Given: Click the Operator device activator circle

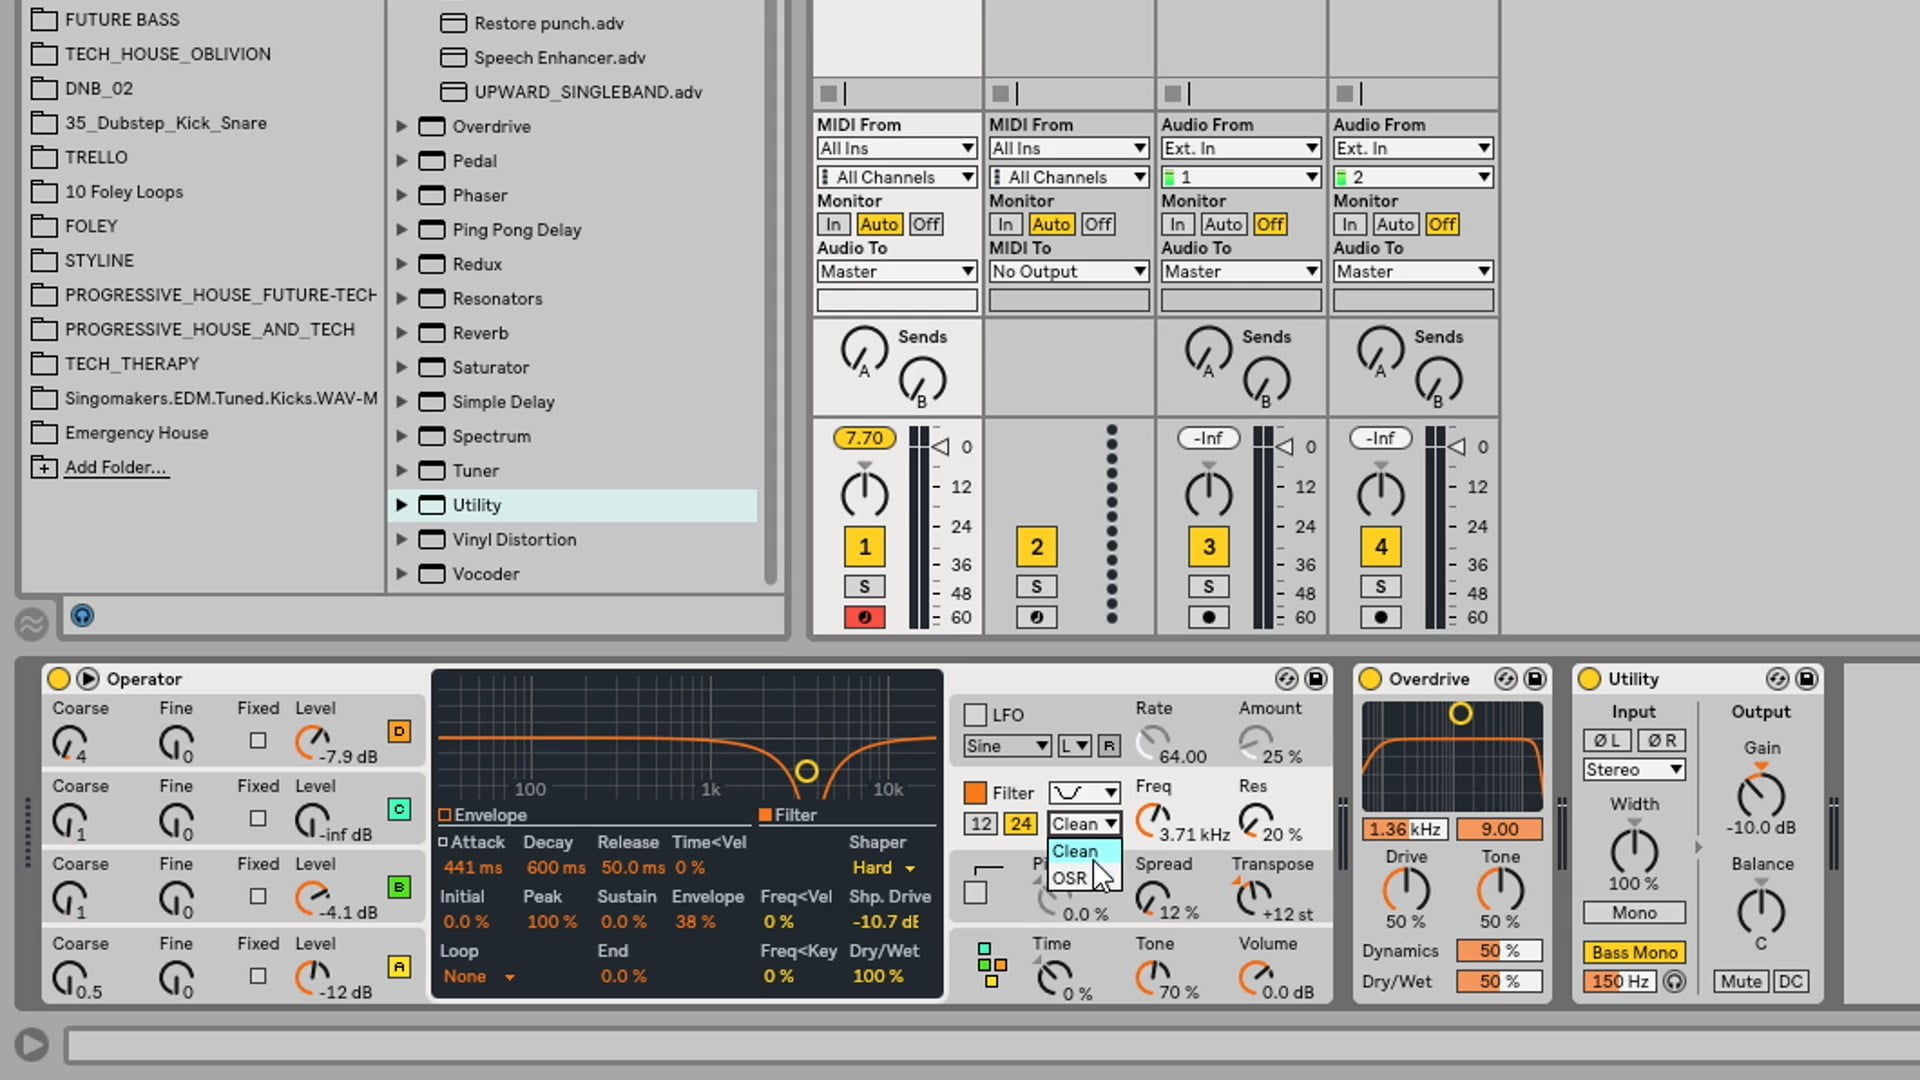Looking at the screenshot, I should pos(59,679).
